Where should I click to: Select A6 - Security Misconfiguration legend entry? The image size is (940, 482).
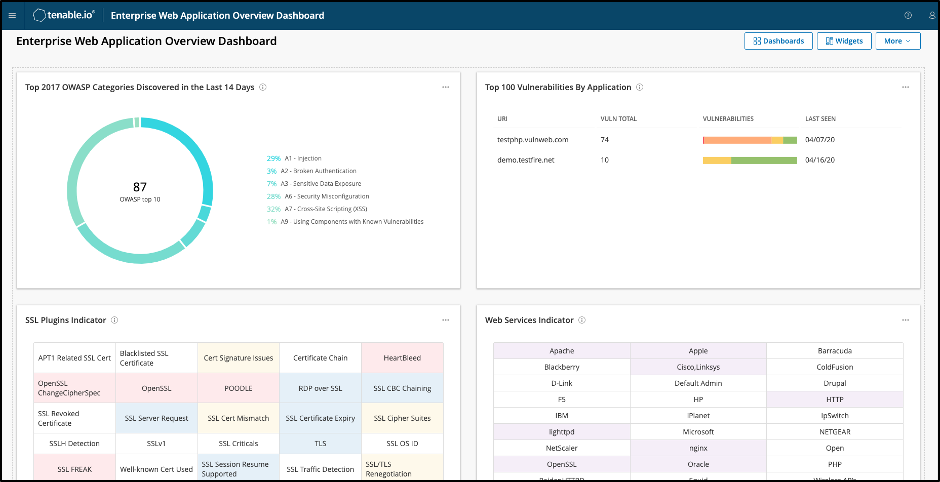click(x=318, y=196)
